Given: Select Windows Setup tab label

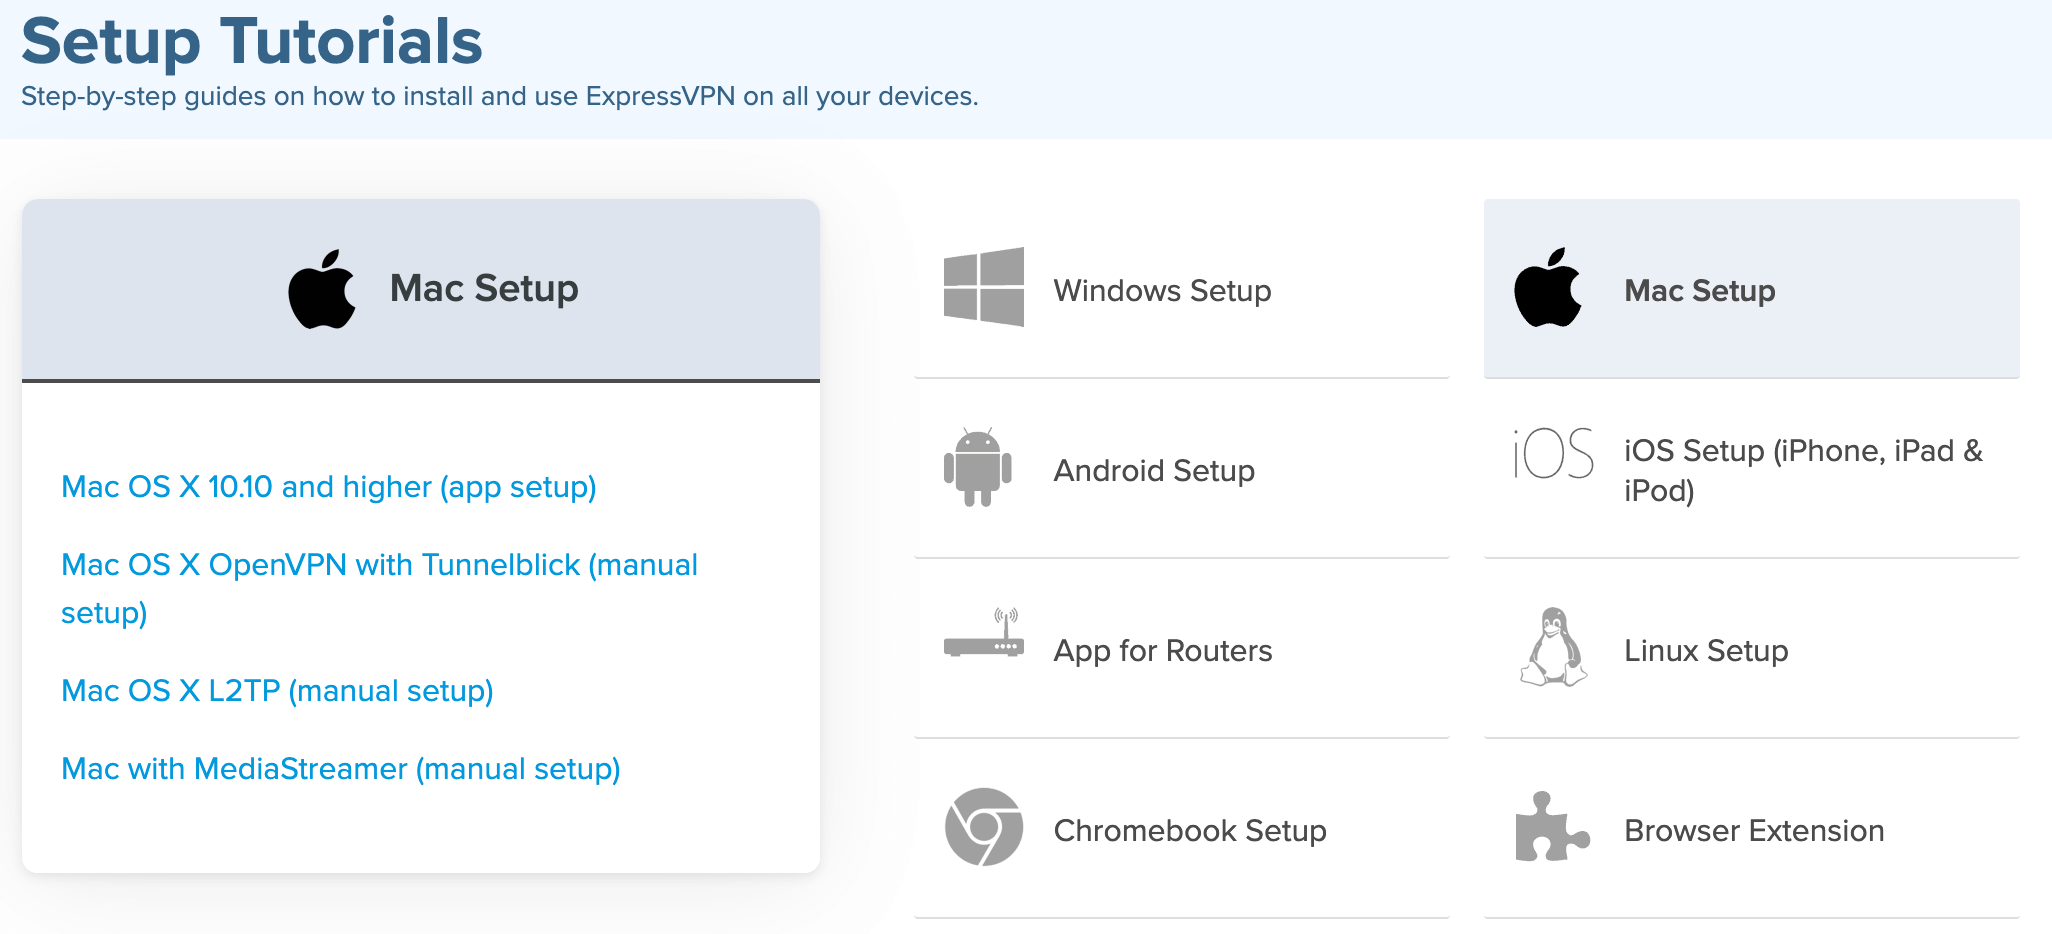Looking at the screenshot, I should (1162, 291).
